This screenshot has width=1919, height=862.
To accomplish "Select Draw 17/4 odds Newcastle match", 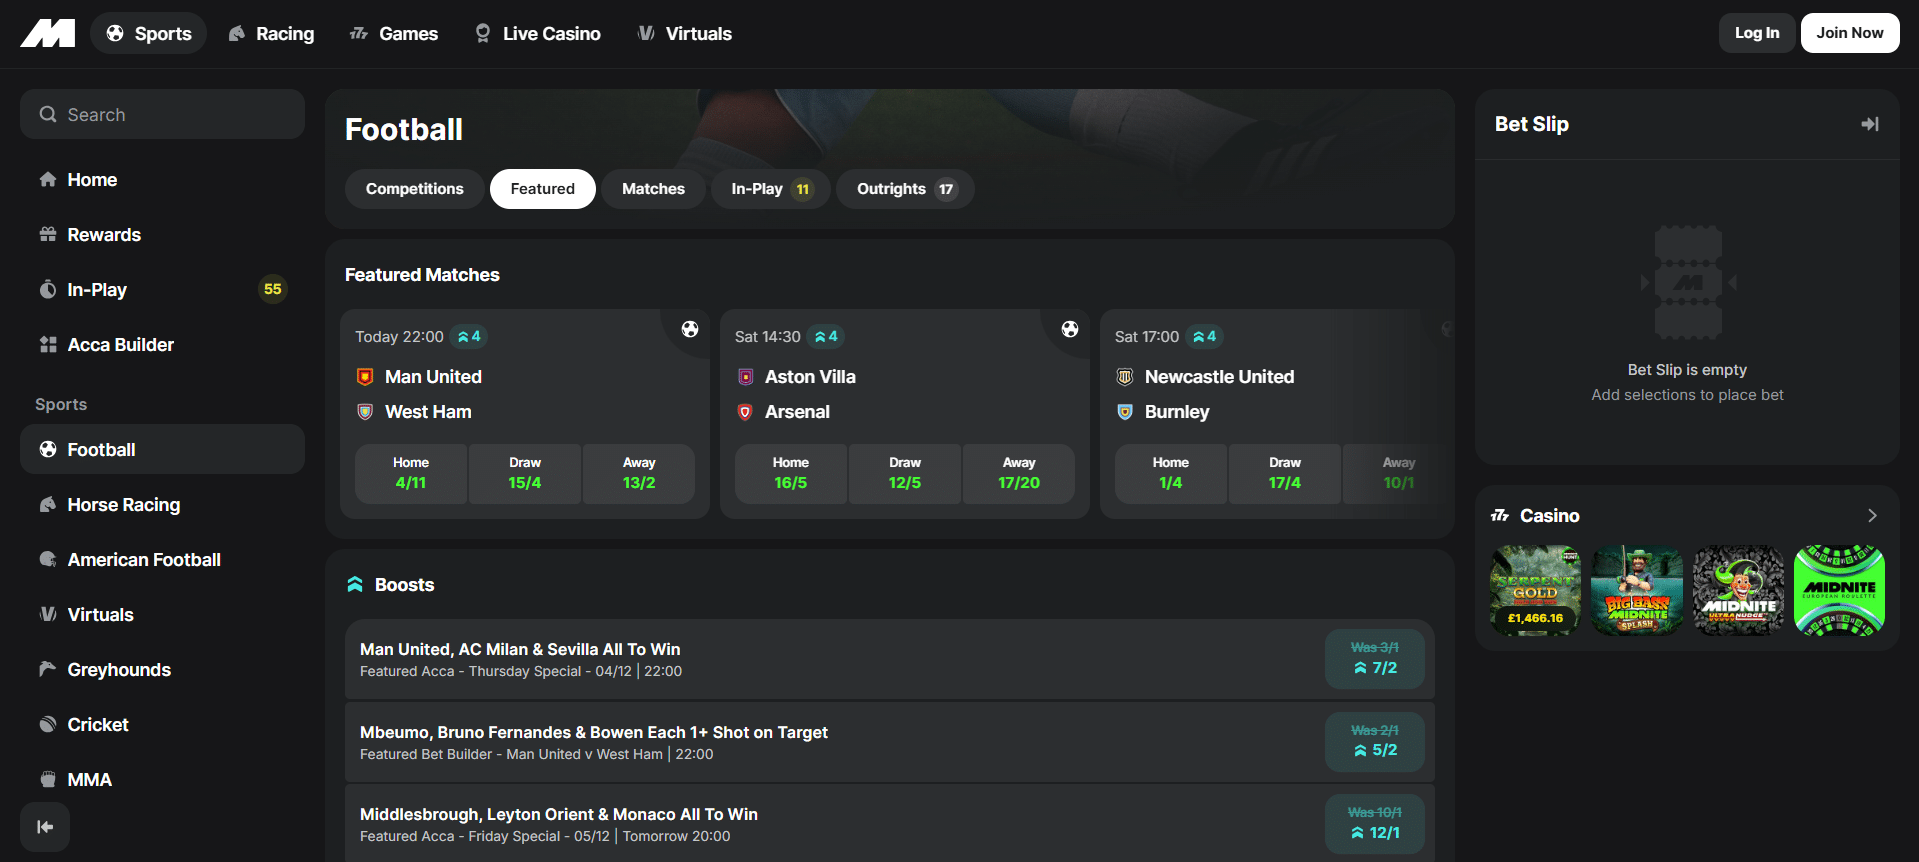I will pyautogui.click(x=1285, y=473).
